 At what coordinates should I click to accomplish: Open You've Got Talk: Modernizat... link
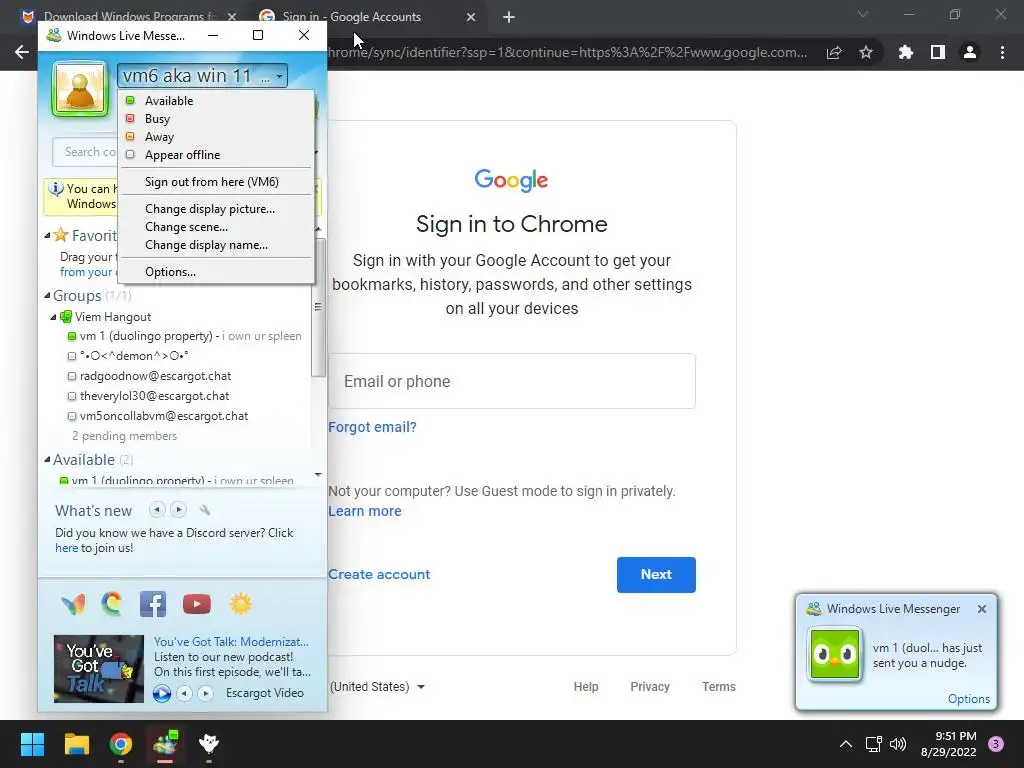pyautogui.click(x=231, y=642)
